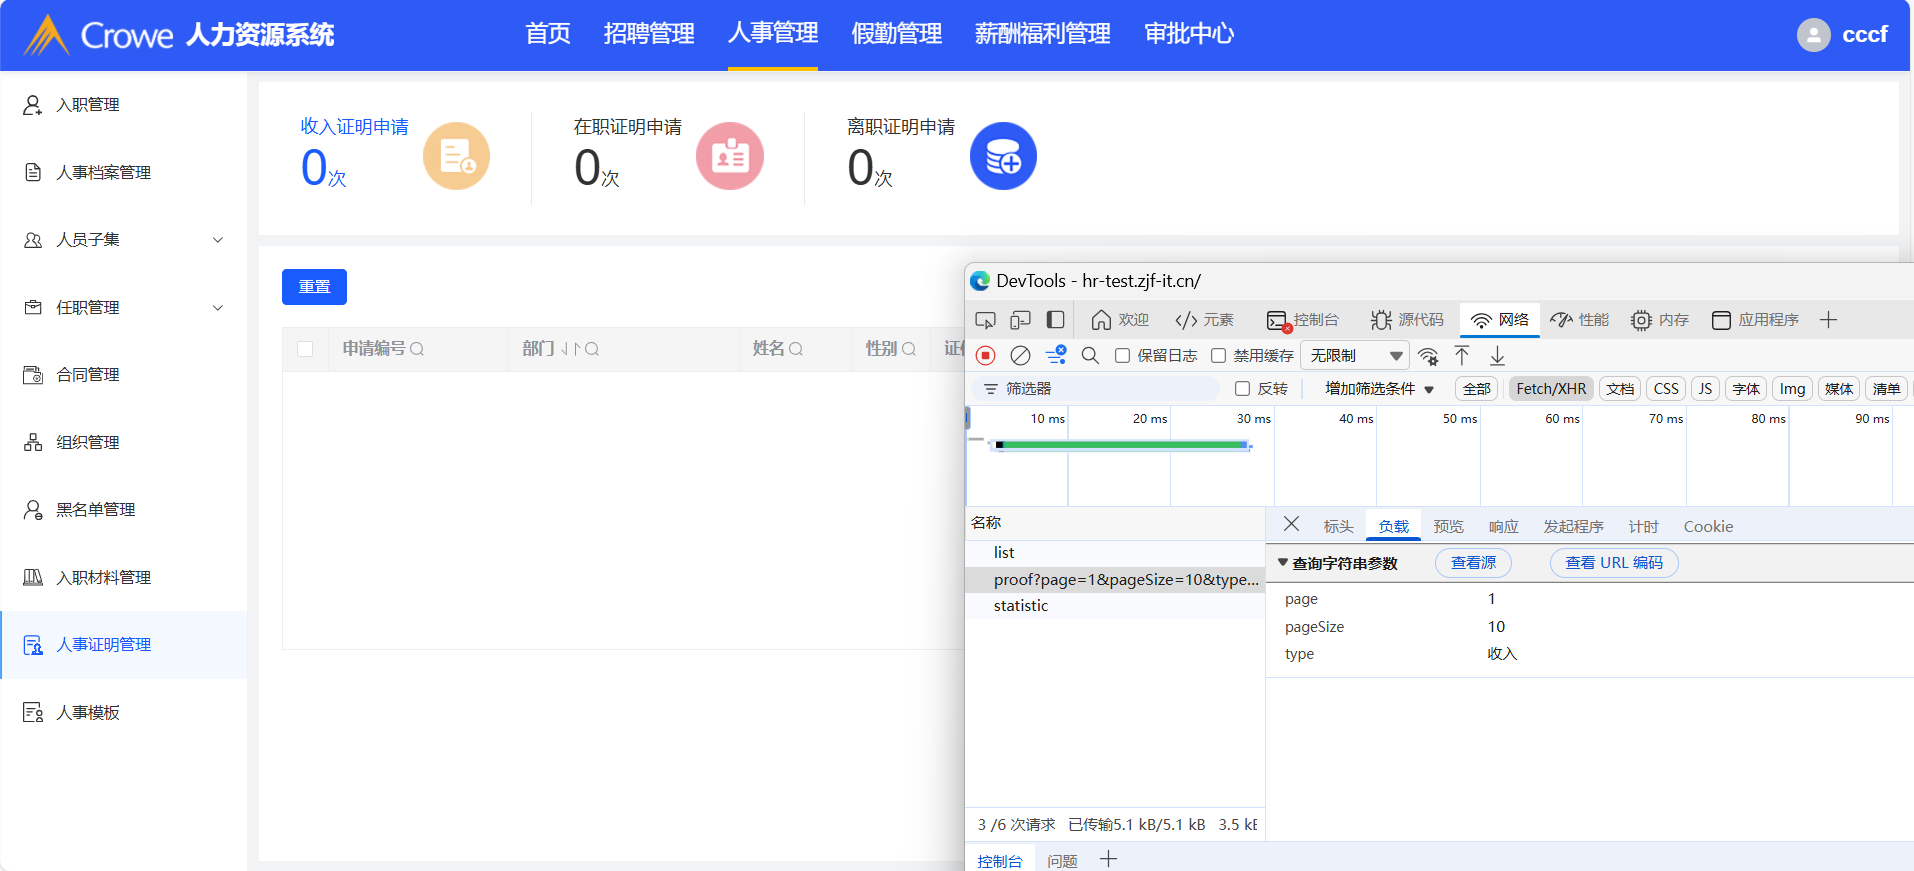Click the 查看 URL 编码 button
This screenshot has height=871, width=1914.
click(1613, 563)
